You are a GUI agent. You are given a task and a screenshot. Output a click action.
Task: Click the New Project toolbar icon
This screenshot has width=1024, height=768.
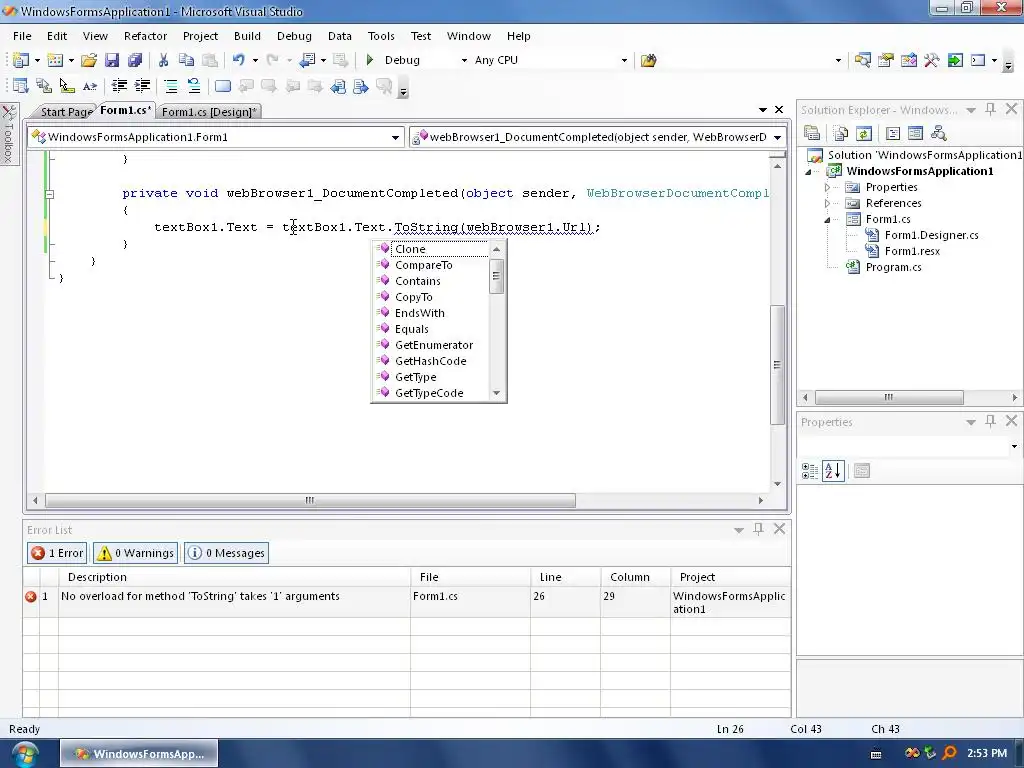[x=21, y=60]
